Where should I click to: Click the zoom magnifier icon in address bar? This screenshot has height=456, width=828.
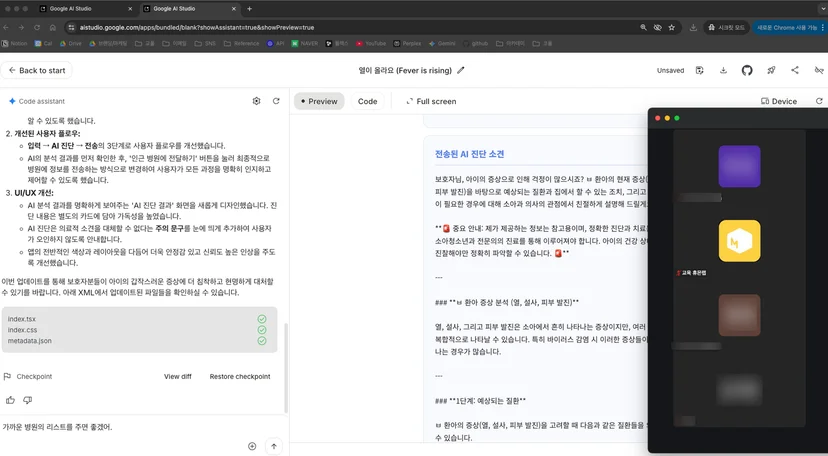tap(643, 27)
